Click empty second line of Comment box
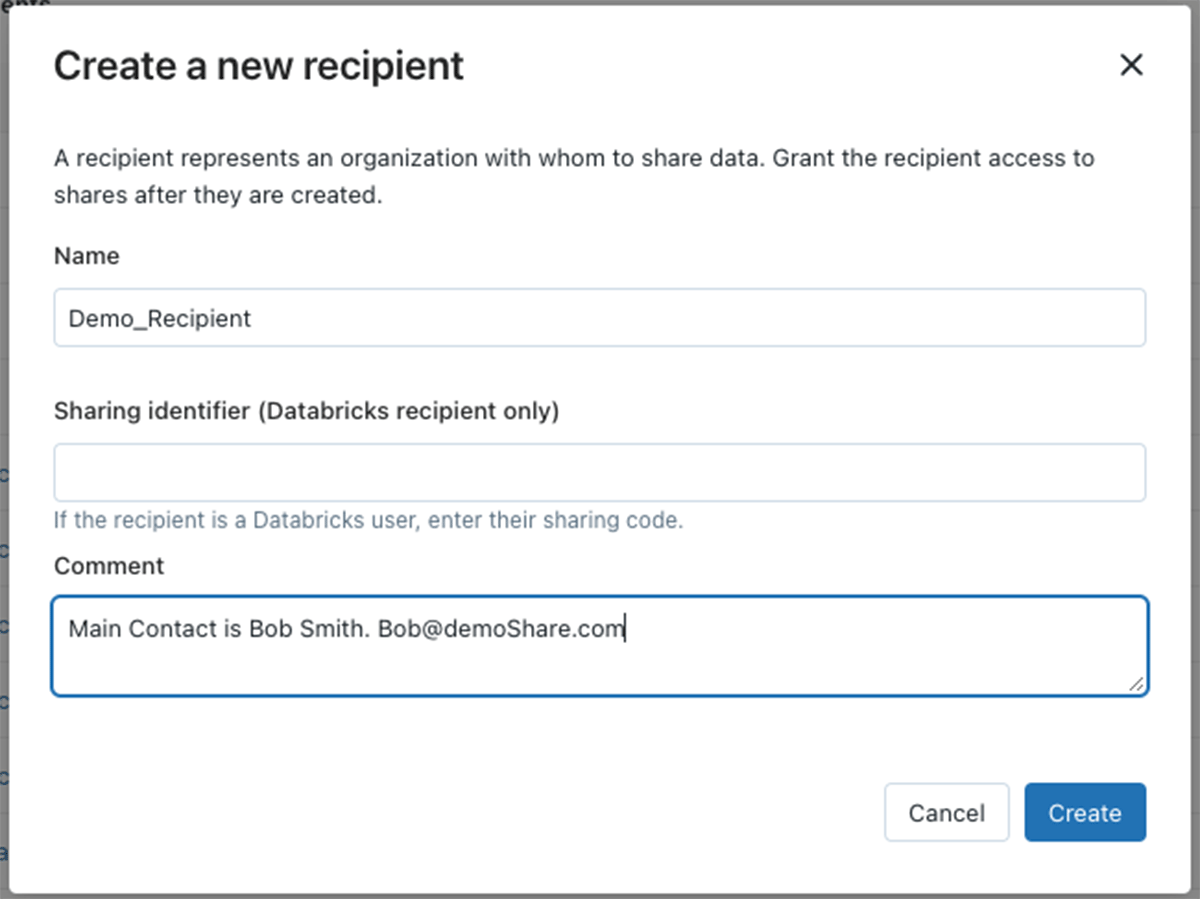 pyautogui.click(x=600, y=667)
